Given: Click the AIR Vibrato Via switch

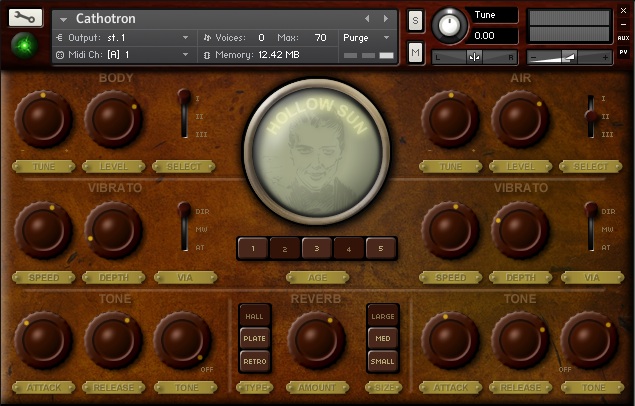Looking at the screenshot, I should [x=591, y=227].
